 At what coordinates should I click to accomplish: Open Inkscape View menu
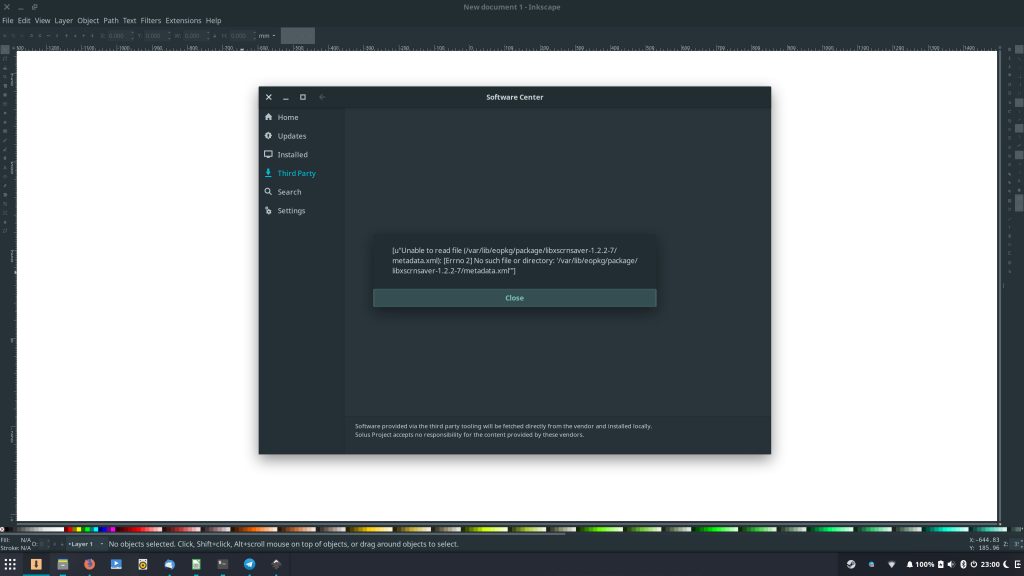click(x=42, y=20)
